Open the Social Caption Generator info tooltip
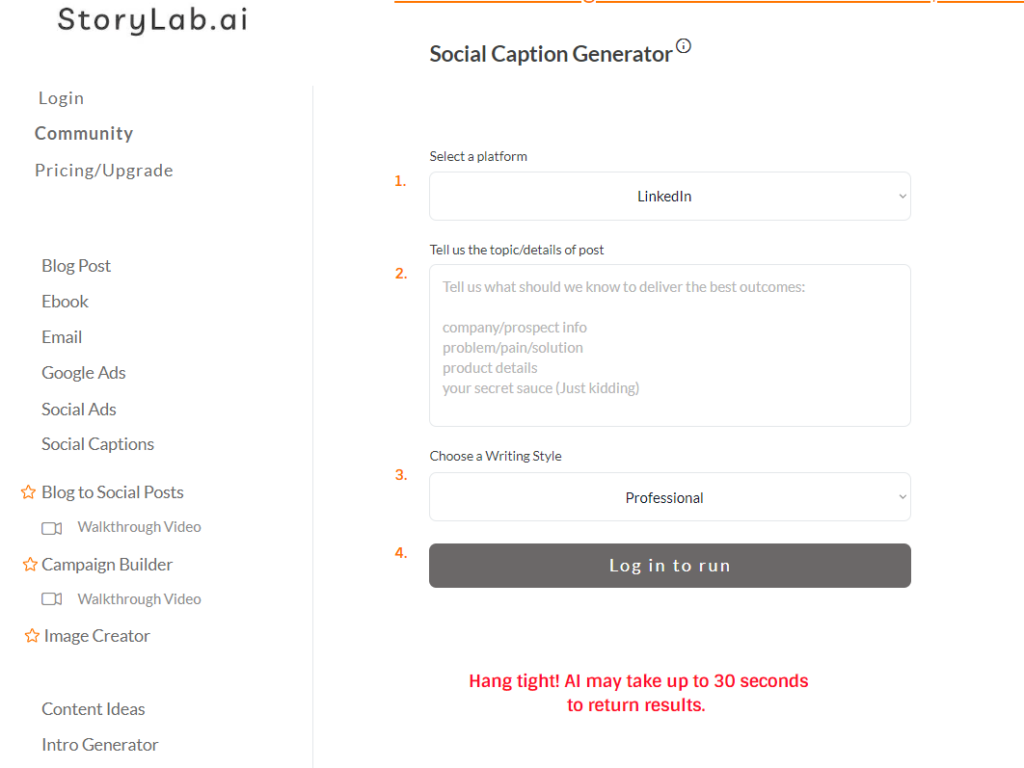The height and width of the screenshot is (768, 1024). [x=685, y=45]
